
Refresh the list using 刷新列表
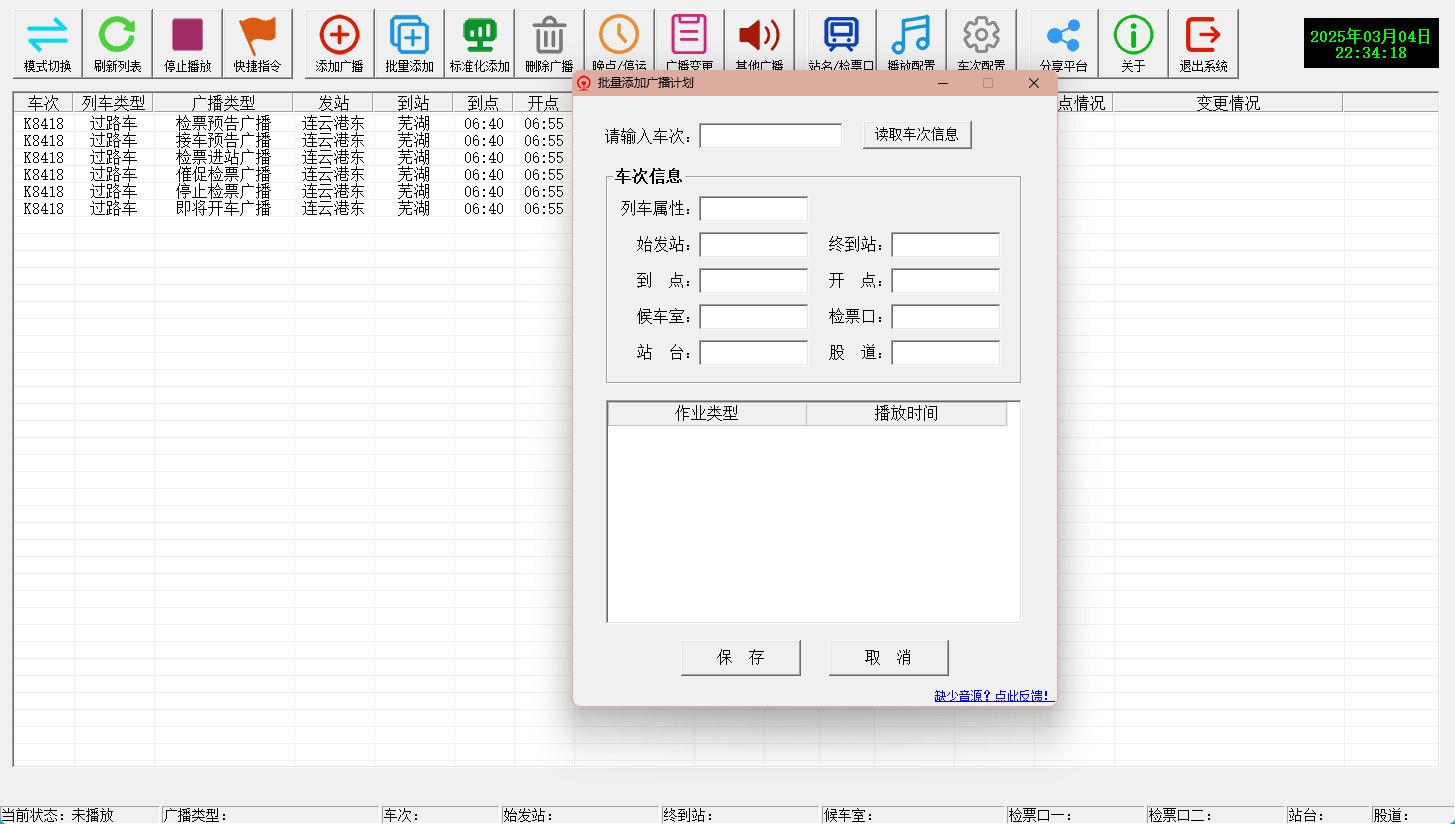click(117, 43)
